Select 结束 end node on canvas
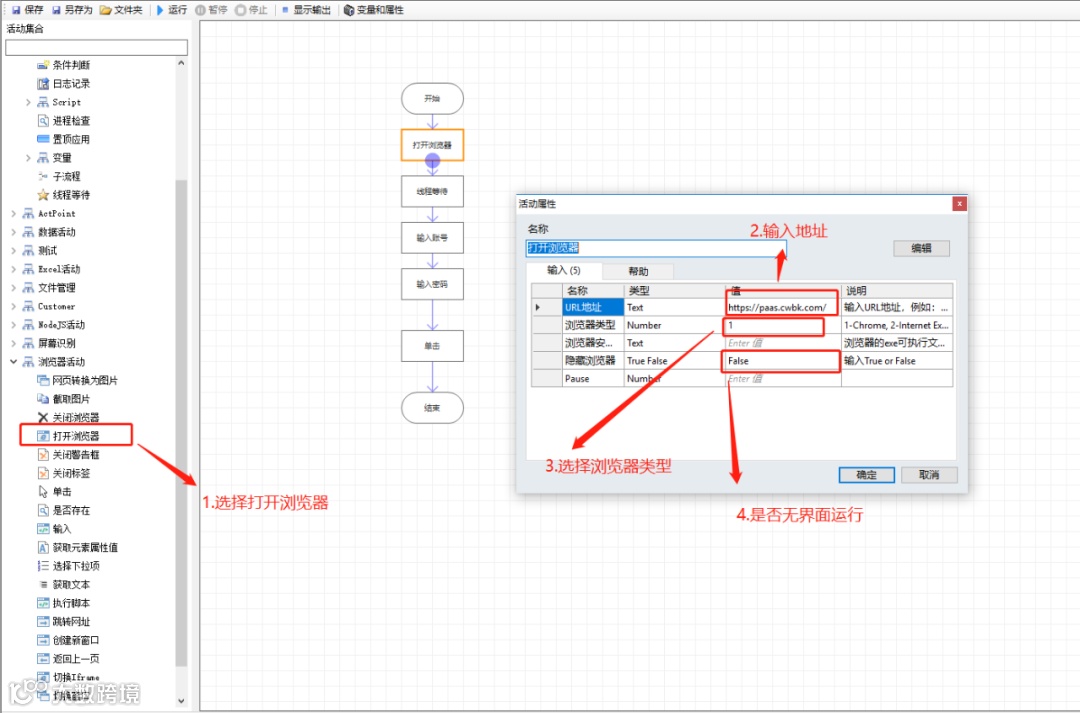 coord(432,408)
